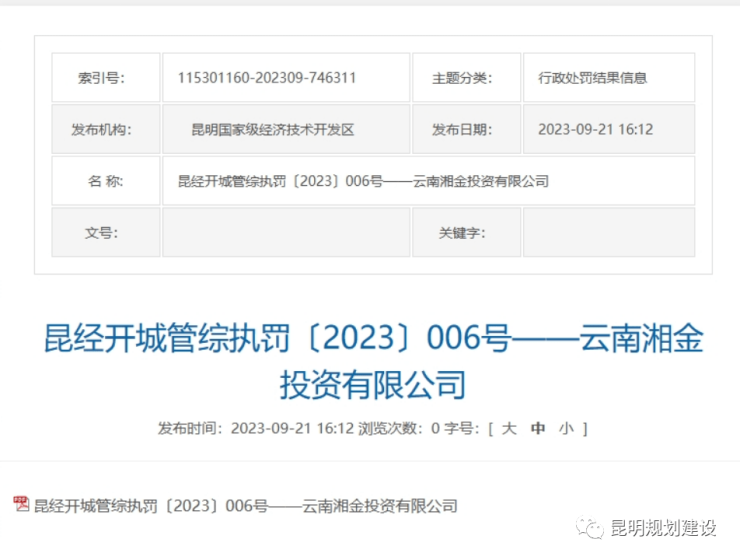Set font size to 中
Image resolution: width=740 pixels, height=560 pixels.
(x=538, y=428)
